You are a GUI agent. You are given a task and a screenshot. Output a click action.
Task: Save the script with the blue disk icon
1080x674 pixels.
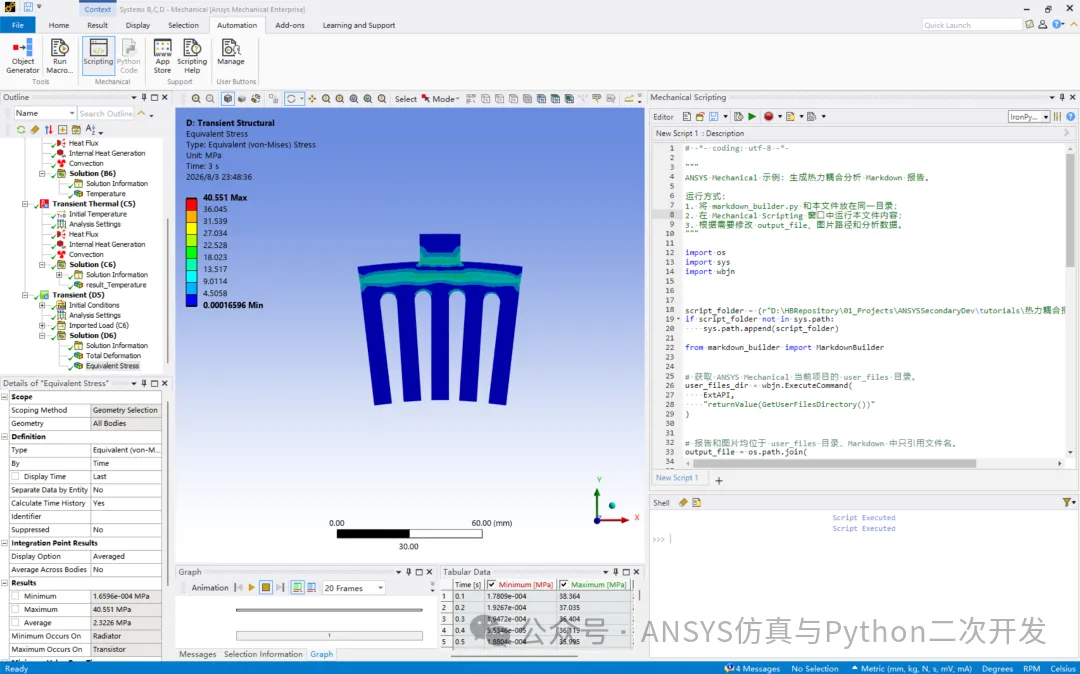tap(713, 116)
